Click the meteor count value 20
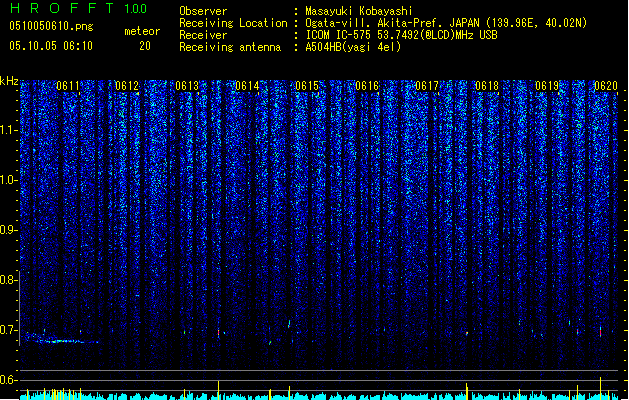The height and width of the screenshot is (400, 629). pos(145,46)
